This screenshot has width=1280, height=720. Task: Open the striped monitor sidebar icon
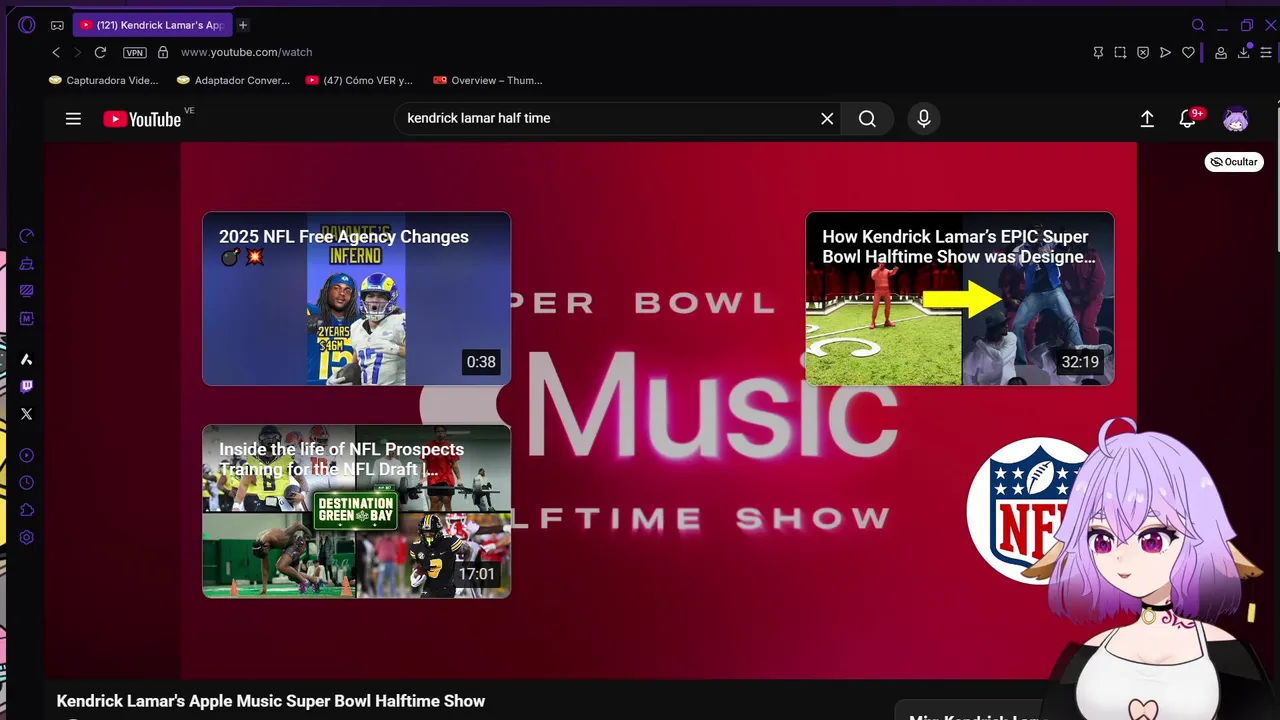click(27, 291)
